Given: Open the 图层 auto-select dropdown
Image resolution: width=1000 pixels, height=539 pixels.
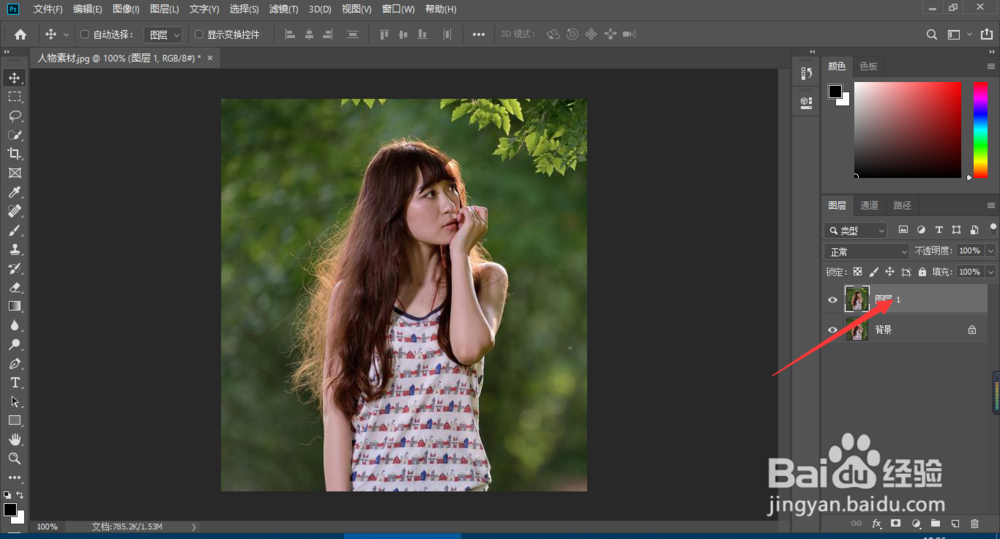Looking at the screenshot, I should pos(163,34).
